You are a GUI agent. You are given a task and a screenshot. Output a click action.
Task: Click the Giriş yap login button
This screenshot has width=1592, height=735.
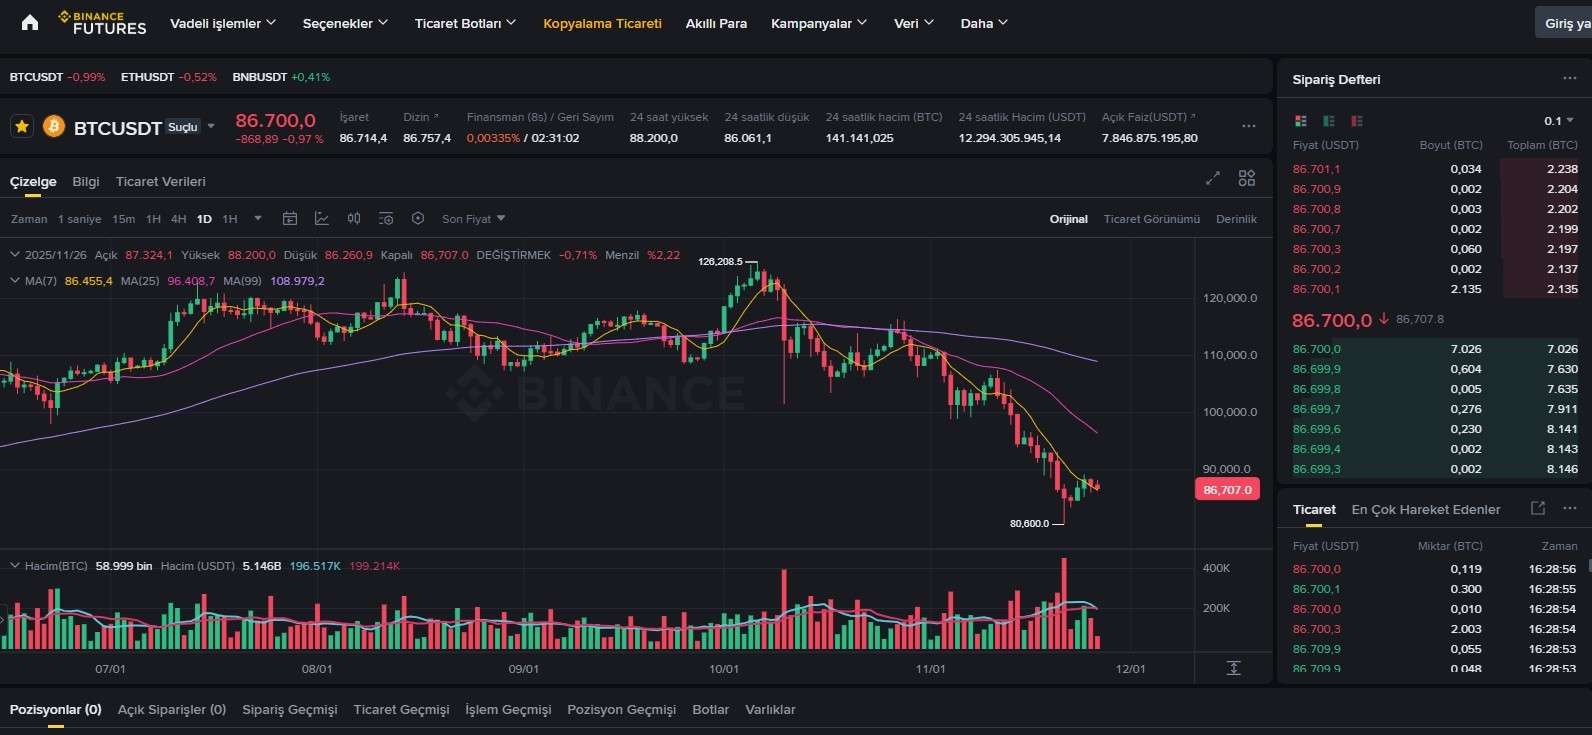tap(1564, 23)
